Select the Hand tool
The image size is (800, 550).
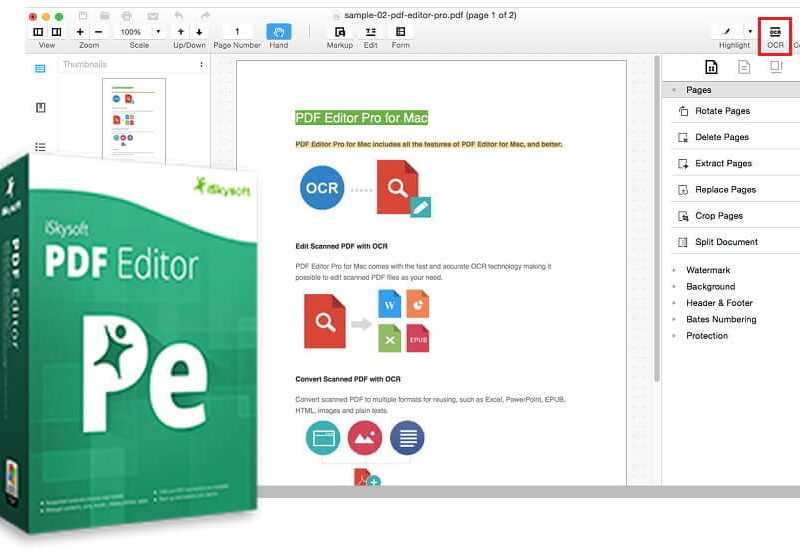click(279, 32)
